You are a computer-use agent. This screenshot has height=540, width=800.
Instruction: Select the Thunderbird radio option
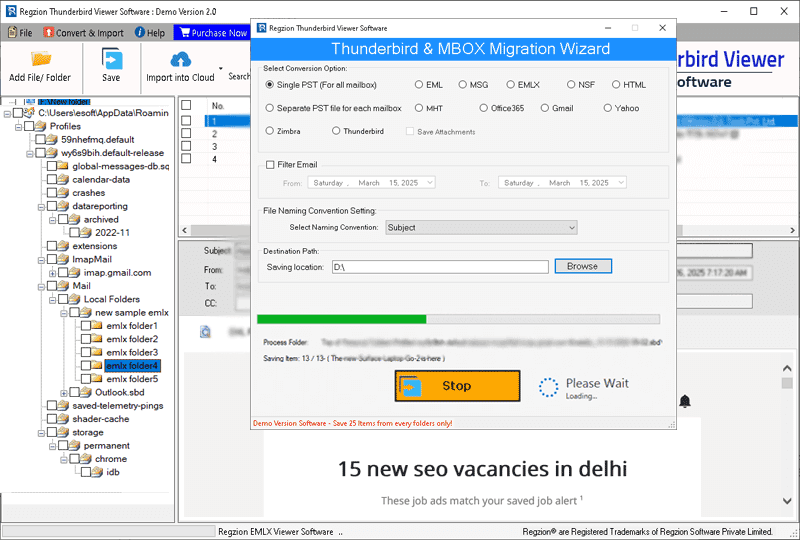336,131
